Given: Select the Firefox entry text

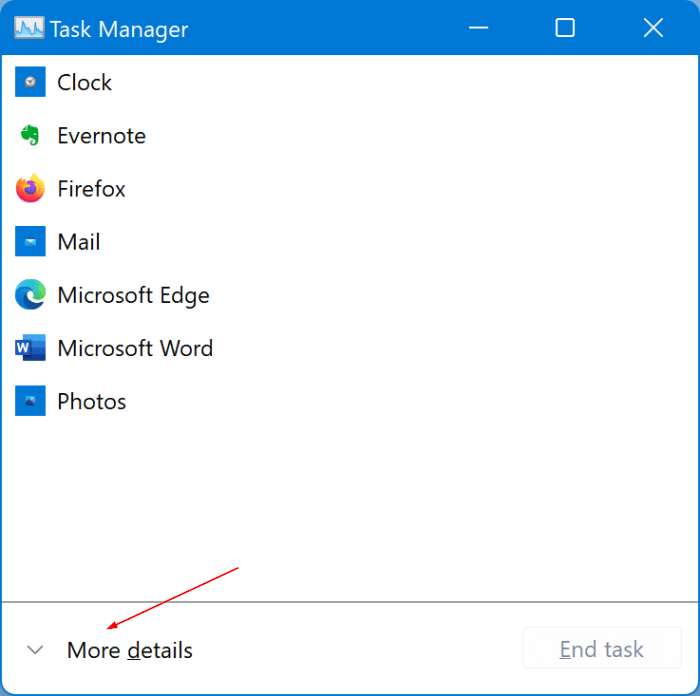Looking at the screenshot, I should (x=92, y=189).
